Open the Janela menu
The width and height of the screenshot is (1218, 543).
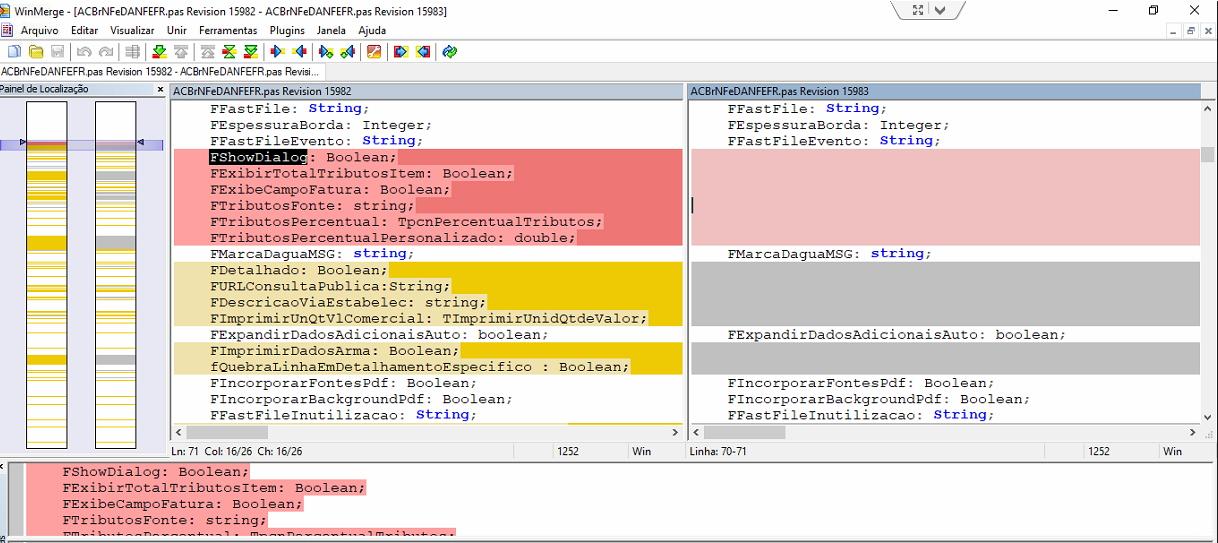331,31
